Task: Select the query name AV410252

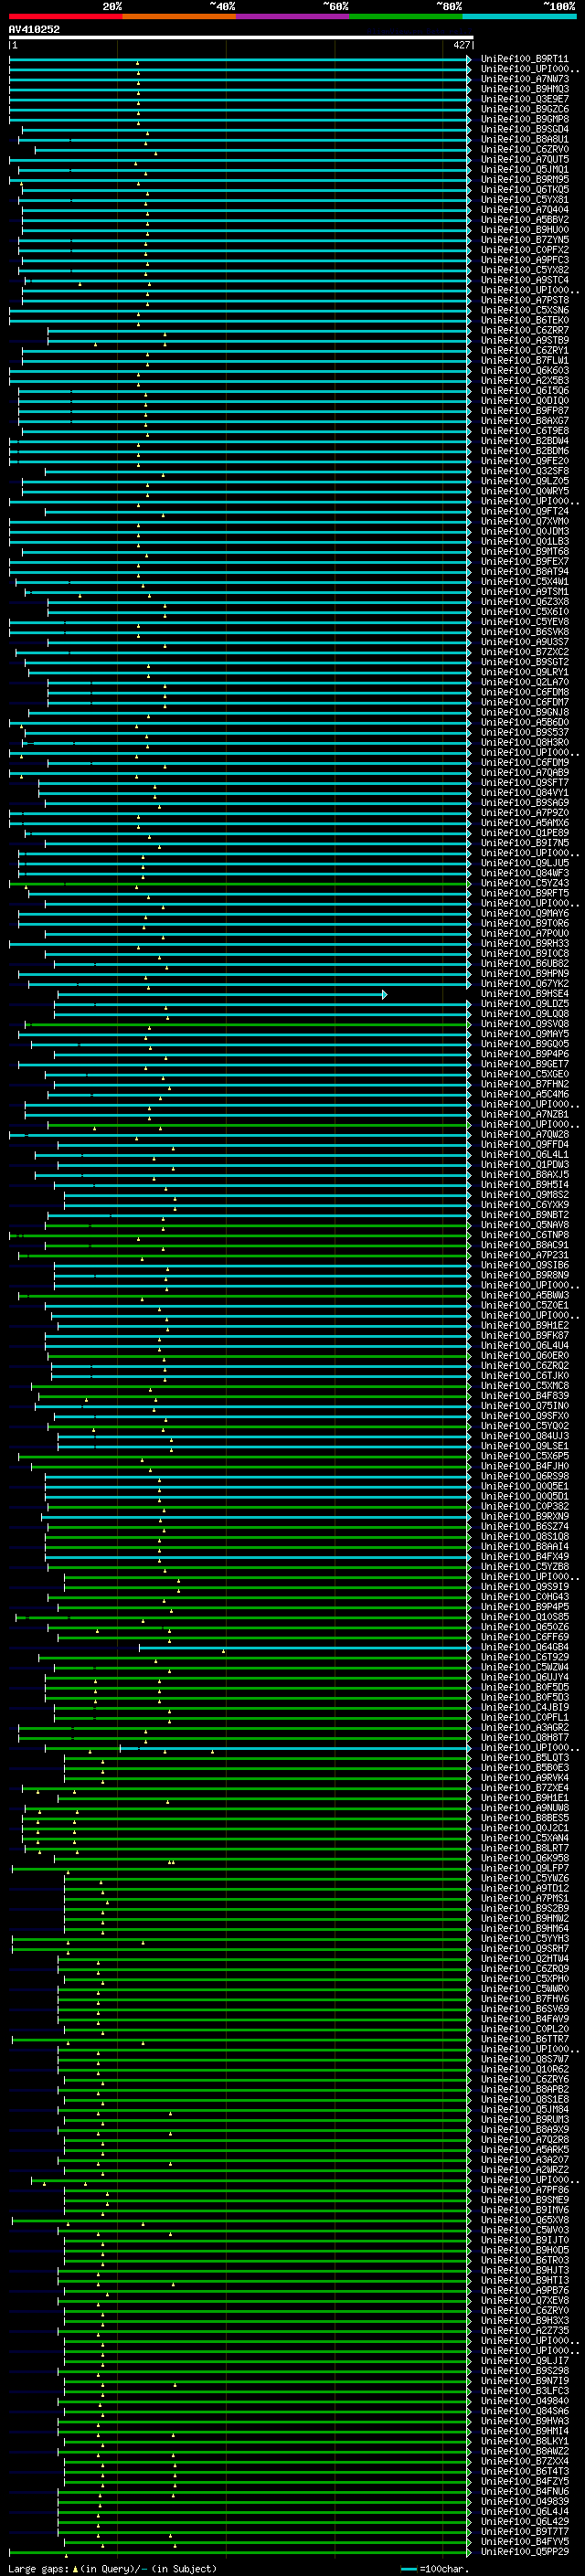Action: click(34, 30)
